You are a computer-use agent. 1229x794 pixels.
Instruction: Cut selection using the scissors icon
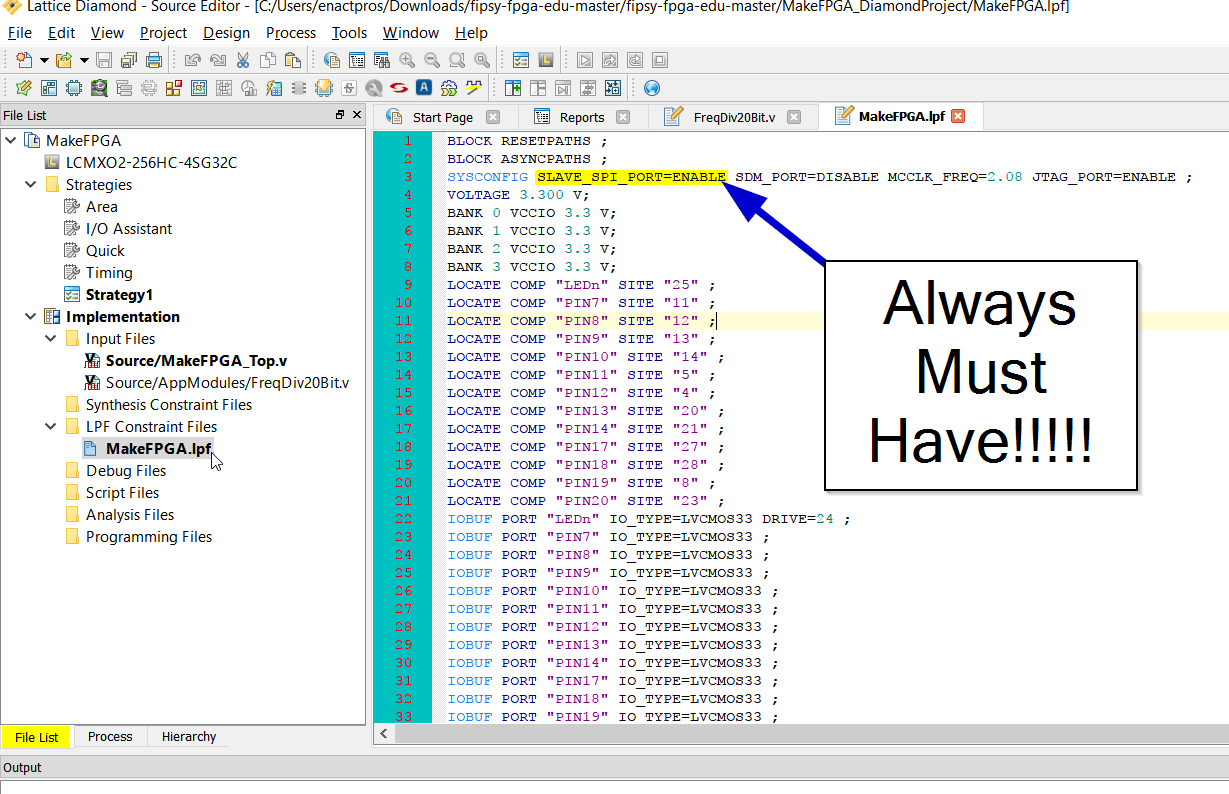point(243,60)
